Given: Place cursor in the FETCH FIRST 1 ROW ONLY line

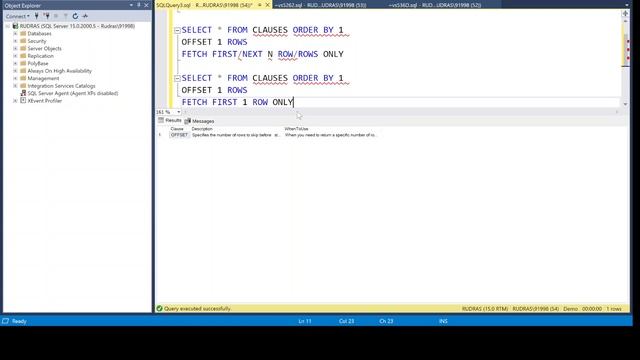Looking at the screenshot, I should click(238, 102).
